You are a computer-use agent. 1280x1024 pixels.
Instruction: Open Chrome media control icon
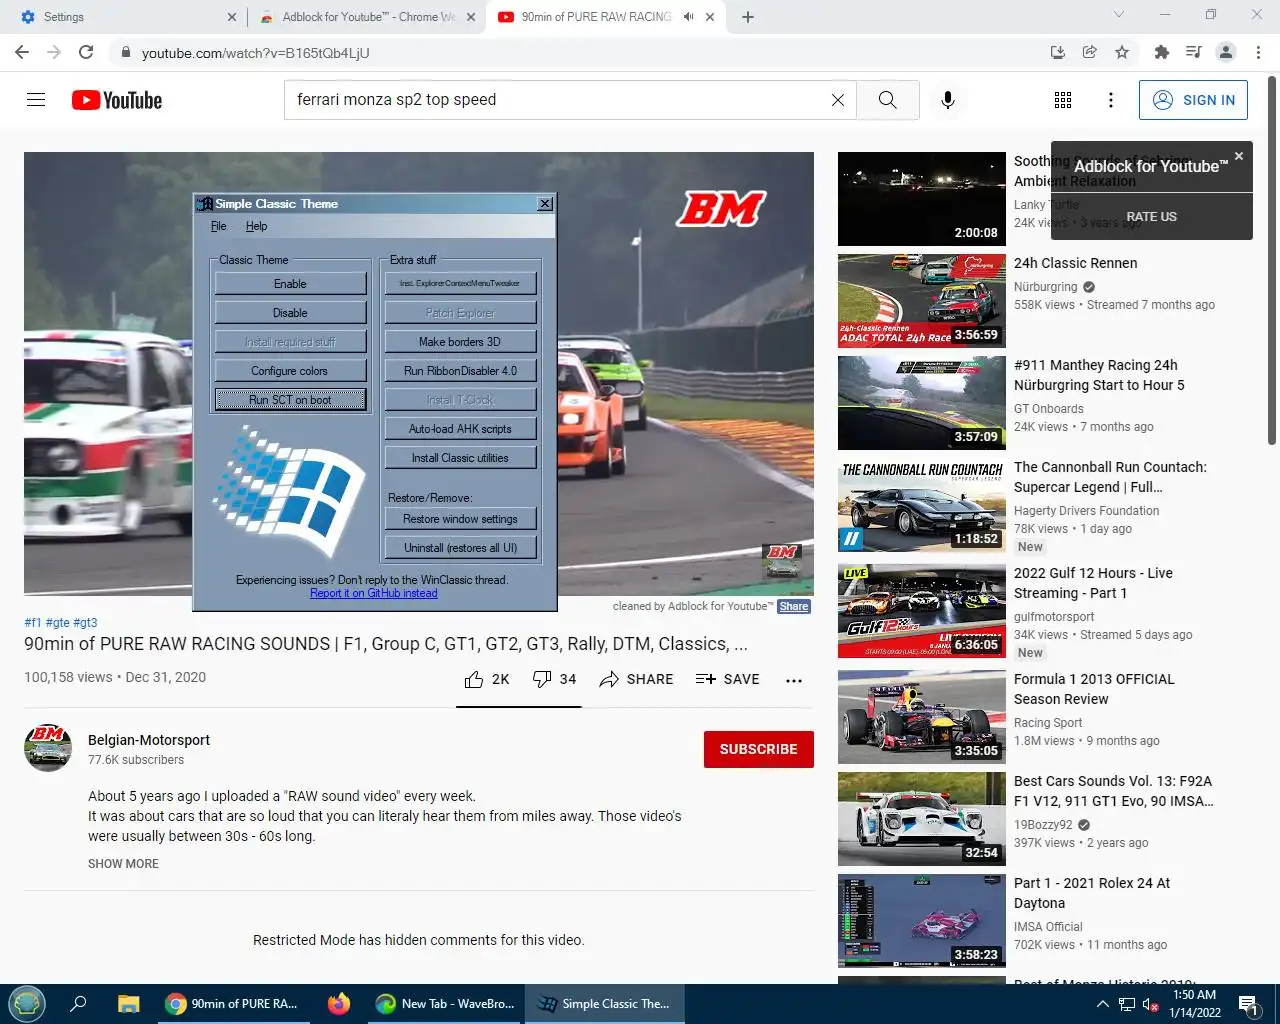(1193, 52)
